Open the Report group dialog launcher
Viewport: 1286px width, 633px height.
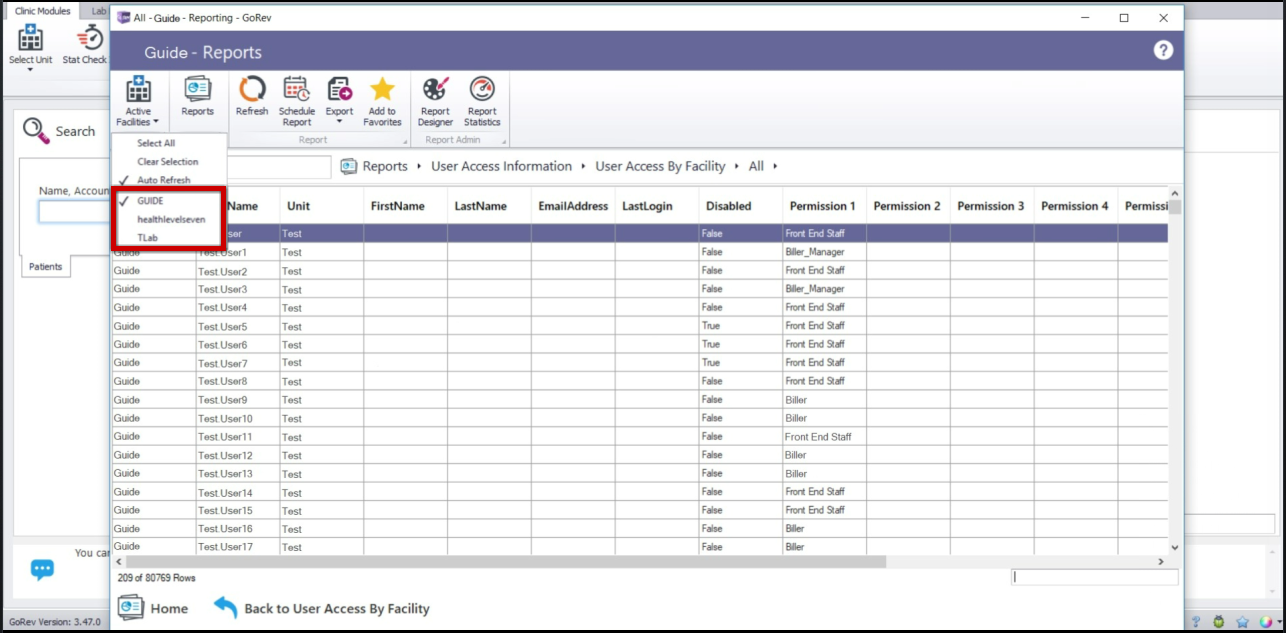point(404,142)
